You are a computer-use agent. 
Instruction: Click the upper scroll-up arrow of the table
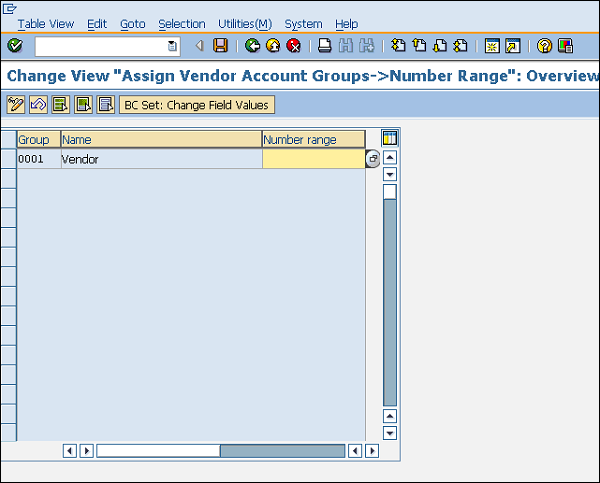click(x=390, y=157)
